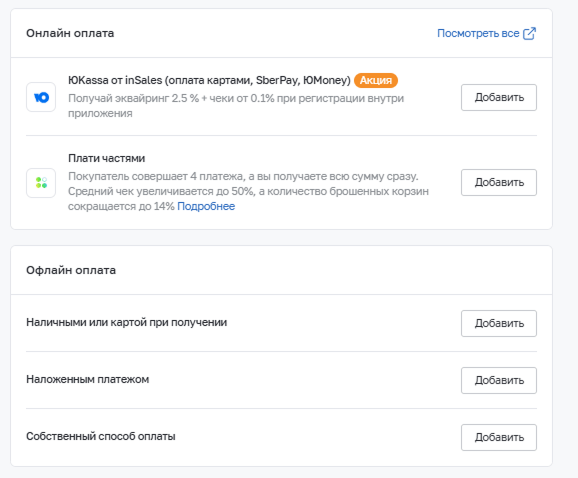Add Наложенным платежом payment option
Image resolution: width=578 pixels, height=478 pixels.
[499, 380]
